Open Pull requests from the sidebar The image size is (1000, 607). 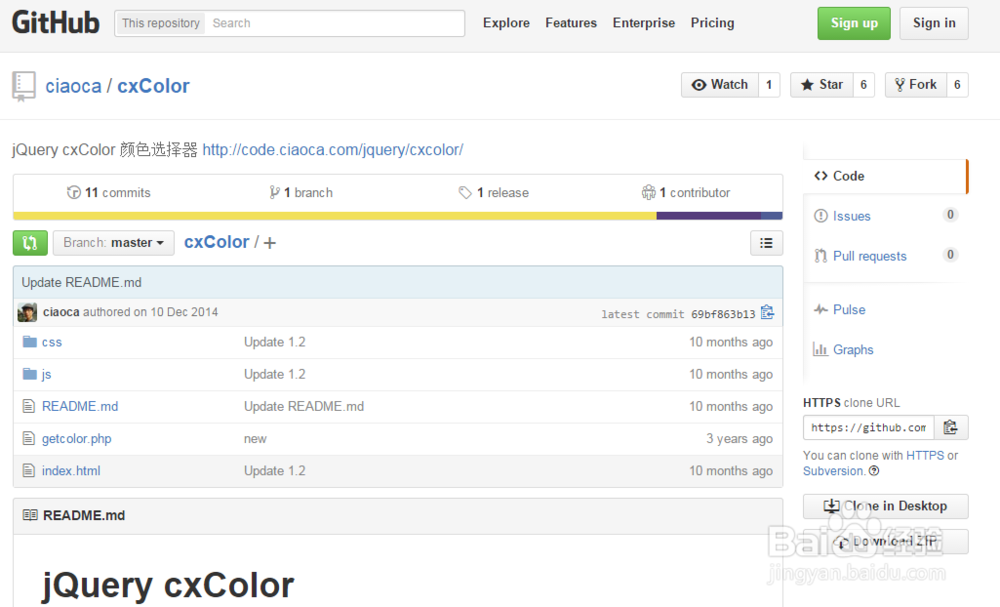(868, 256)
